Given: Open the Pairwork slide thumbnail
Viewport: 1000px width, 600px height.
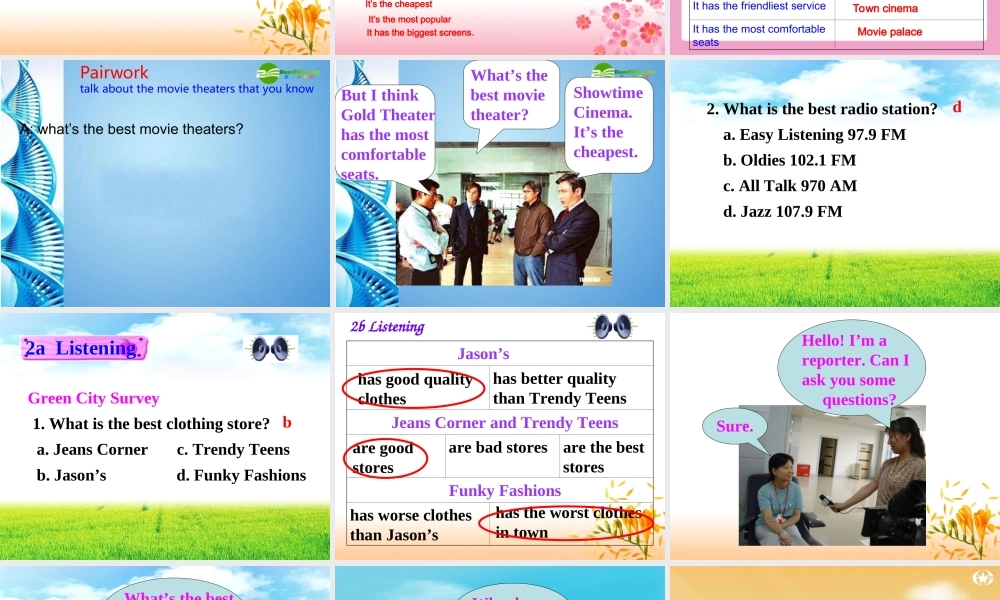Looking at the screenshot, I should [165, 183].
